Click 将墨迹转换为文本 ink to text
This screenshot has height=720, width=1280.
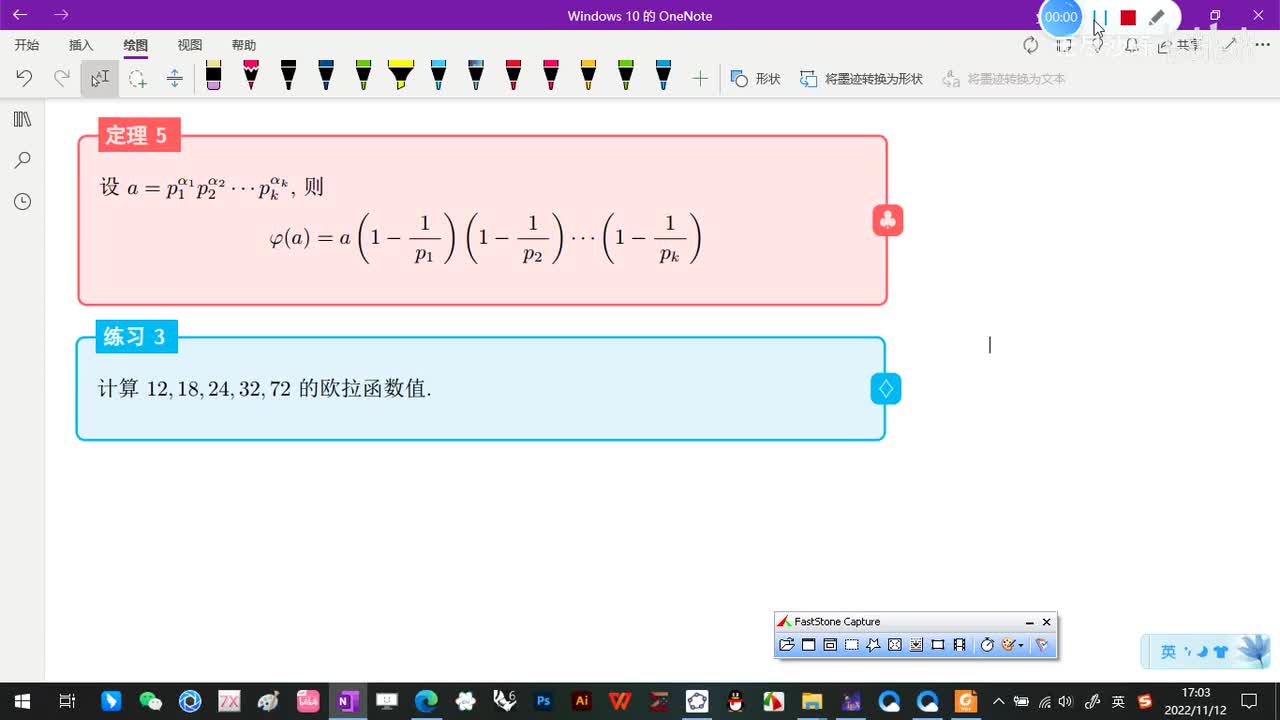(x=1004, y=78)
